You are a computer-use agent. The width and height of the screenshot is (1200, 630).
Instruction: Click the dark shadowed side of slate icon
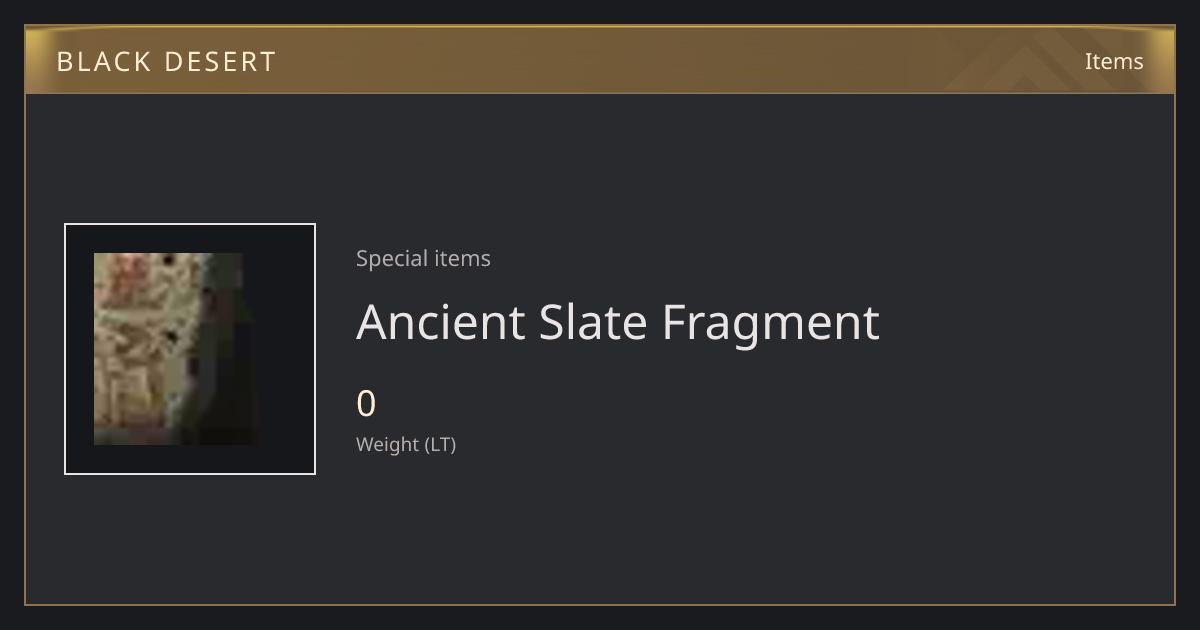pyautogui.click(x=225, y=349)
